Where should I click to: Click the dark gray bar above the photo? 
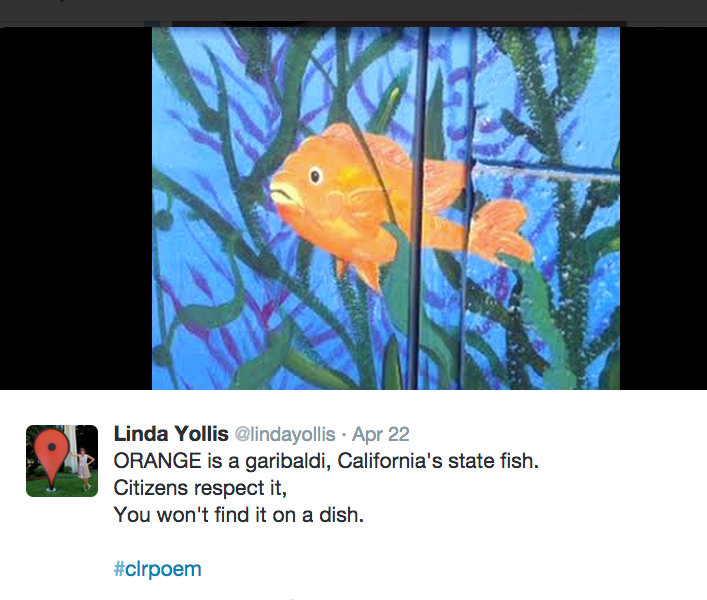click(353, 10)
